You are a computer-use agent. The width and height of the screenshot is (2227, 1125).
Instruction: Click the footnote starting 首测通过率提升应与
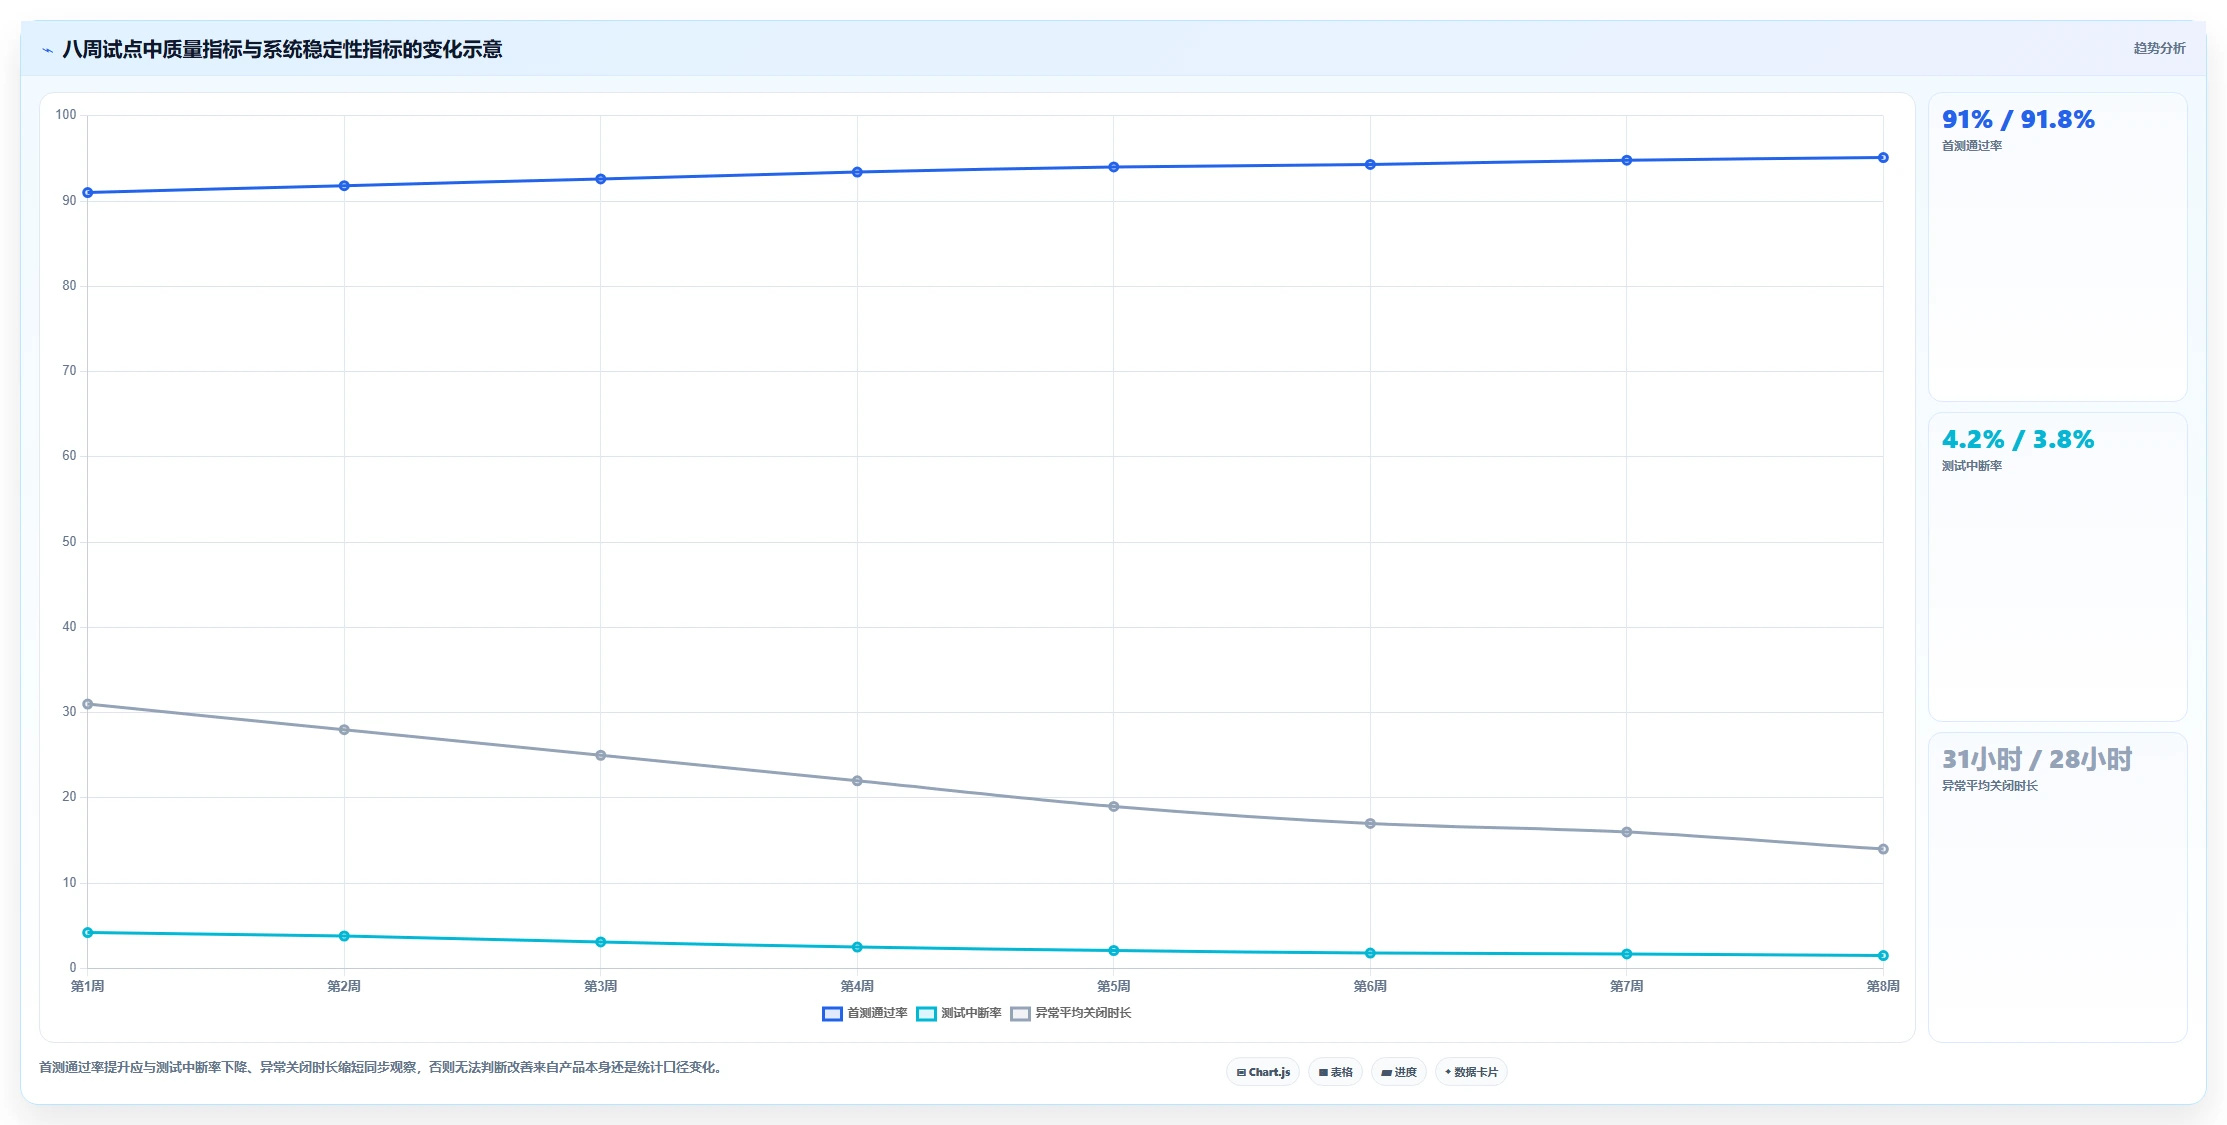pos(380,1067)
